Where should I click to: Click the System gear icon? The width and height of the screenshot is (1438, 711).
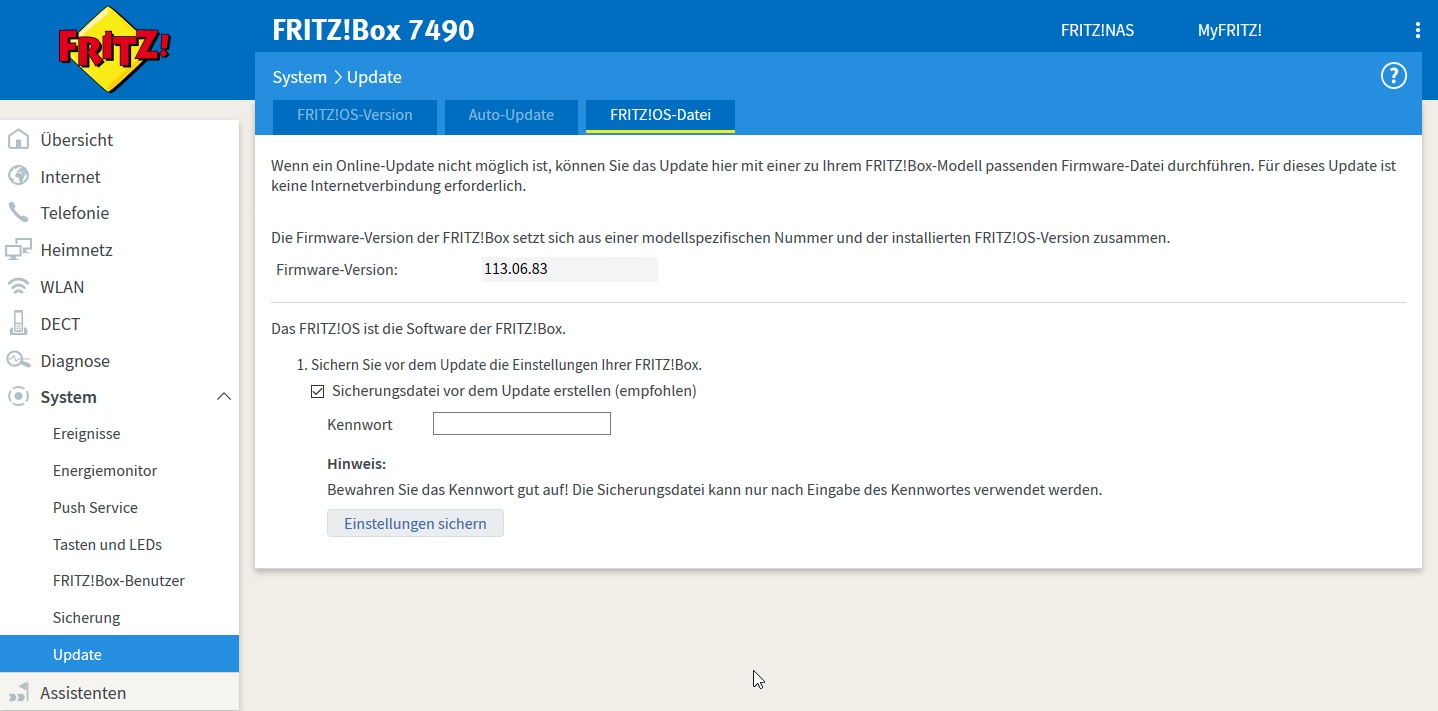18,397
